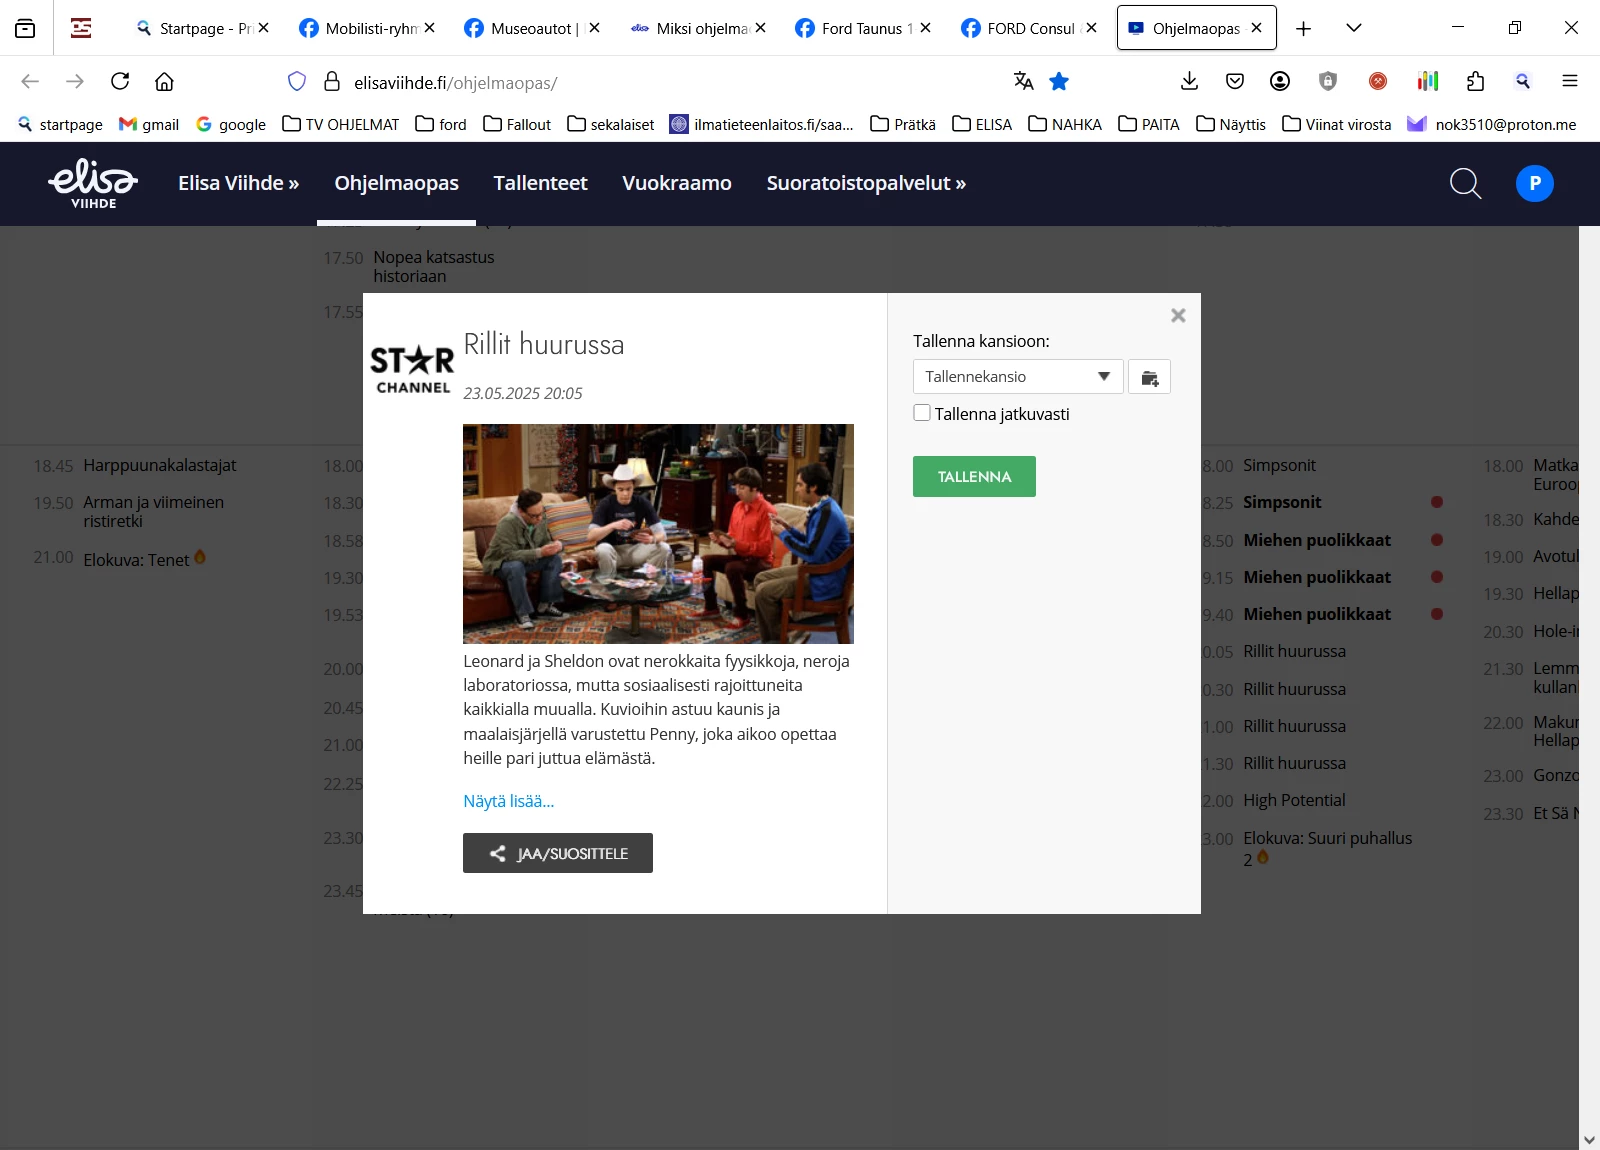Open the extensions puzzle icon

(1475, 81)
